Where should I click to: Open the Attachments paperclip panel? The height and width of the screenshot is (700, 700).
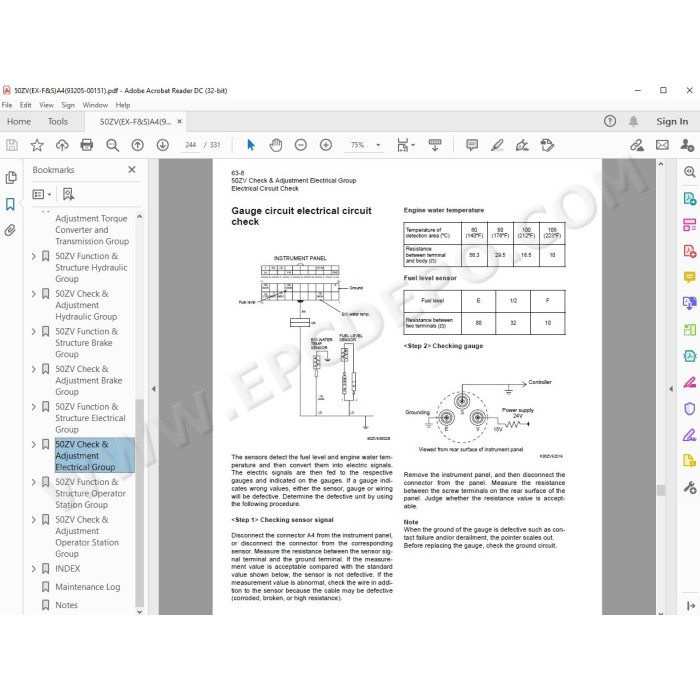(10, 230)
